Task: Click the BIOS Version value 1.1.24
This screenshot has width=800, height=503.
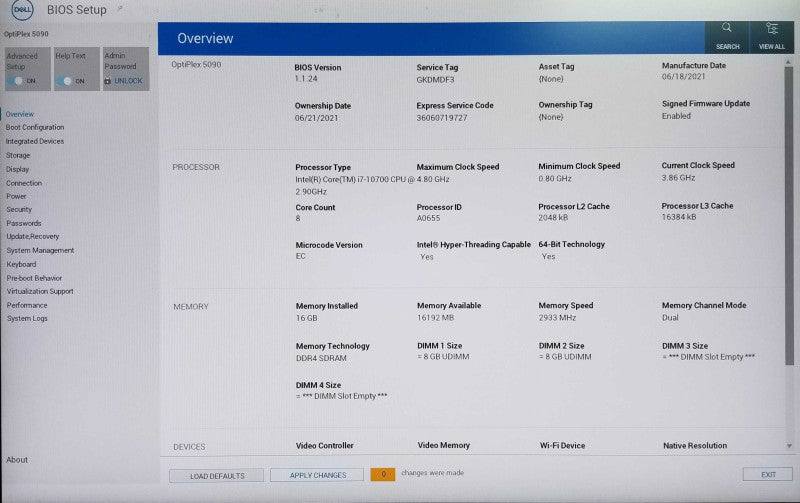Action: [x=306, y=79]
